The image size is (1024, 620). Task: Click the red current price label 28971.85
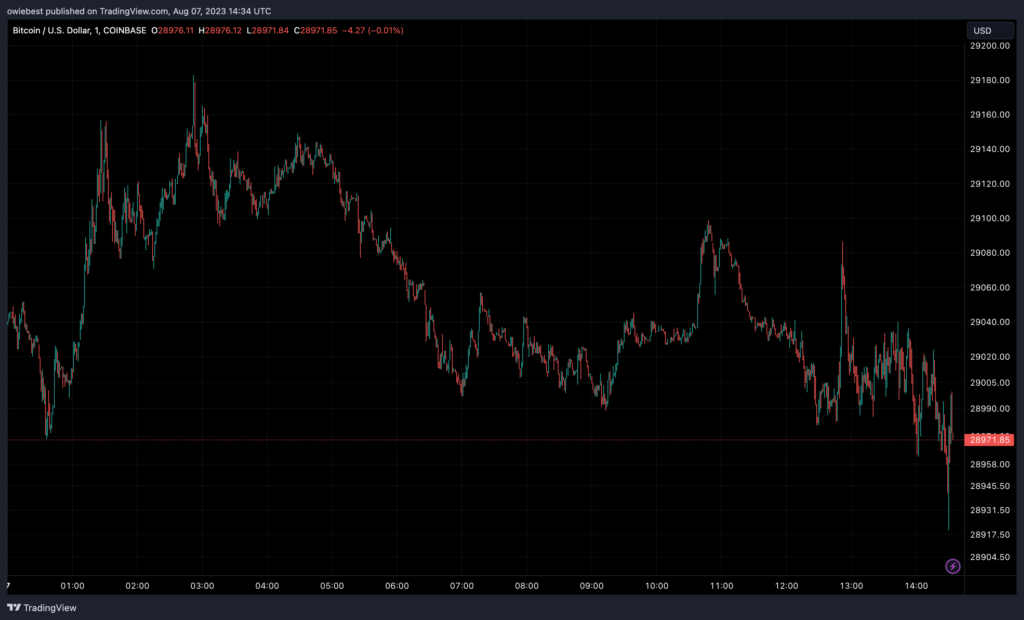988,440
